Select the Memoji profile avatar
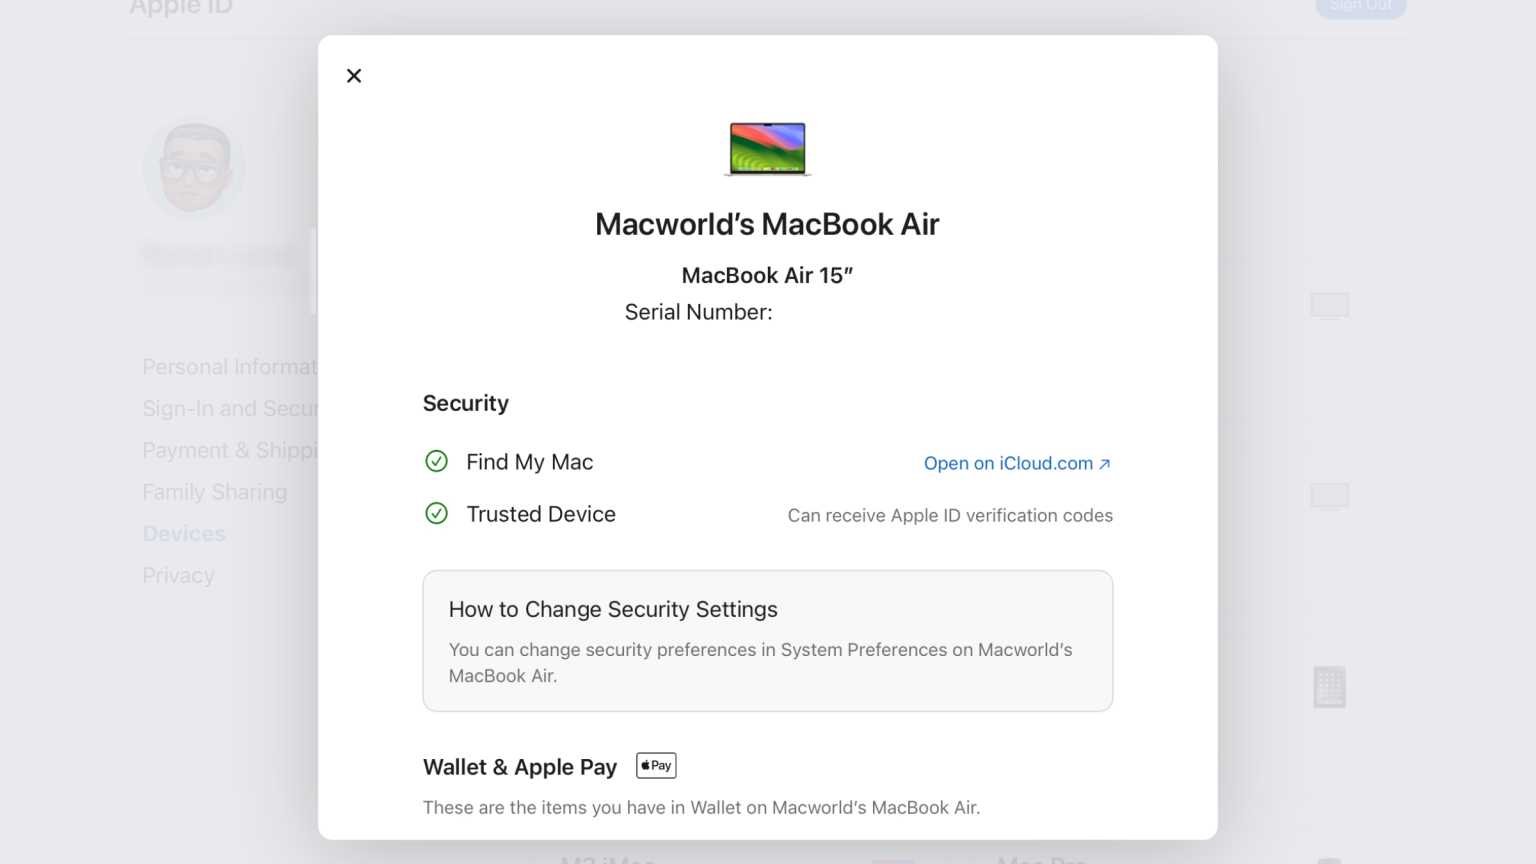The height and width of the screenshot is (864, 1536). click(x=194, y=168)
